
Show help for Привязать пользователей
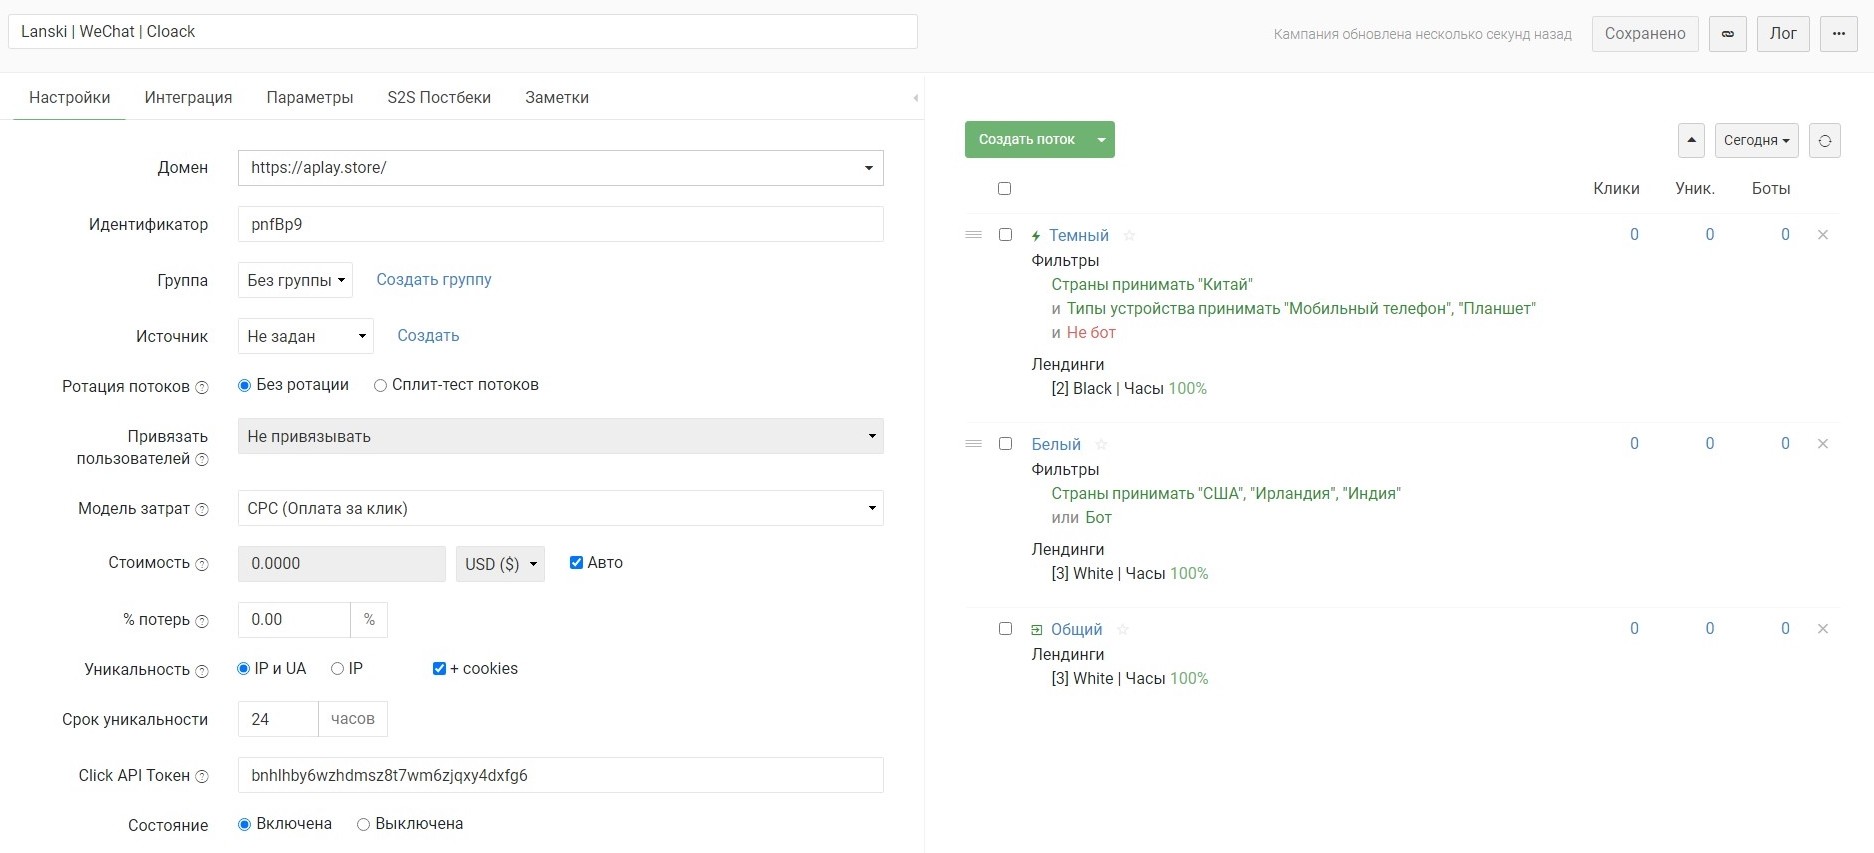point(202,460)
